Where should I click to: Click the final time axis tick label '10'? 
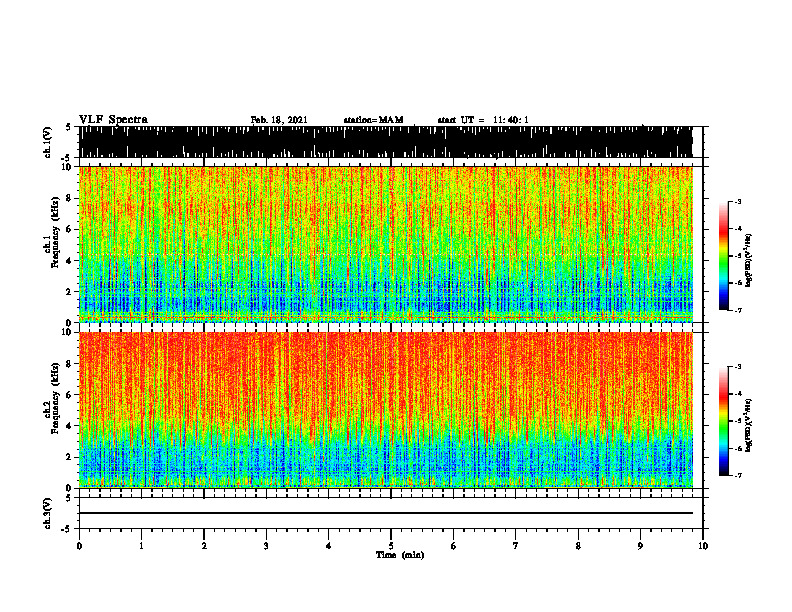703,546
